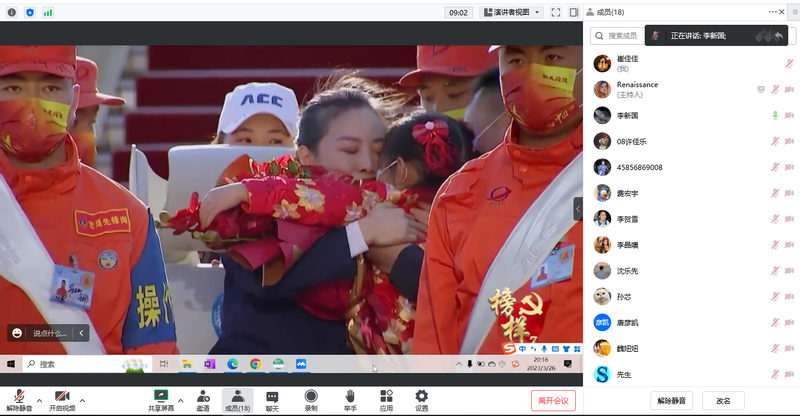Image resolution: width=800 pixels, height=416 pixels.
Task: Open the 应用 (Apps) icon
Action: [x=386, y=400]
